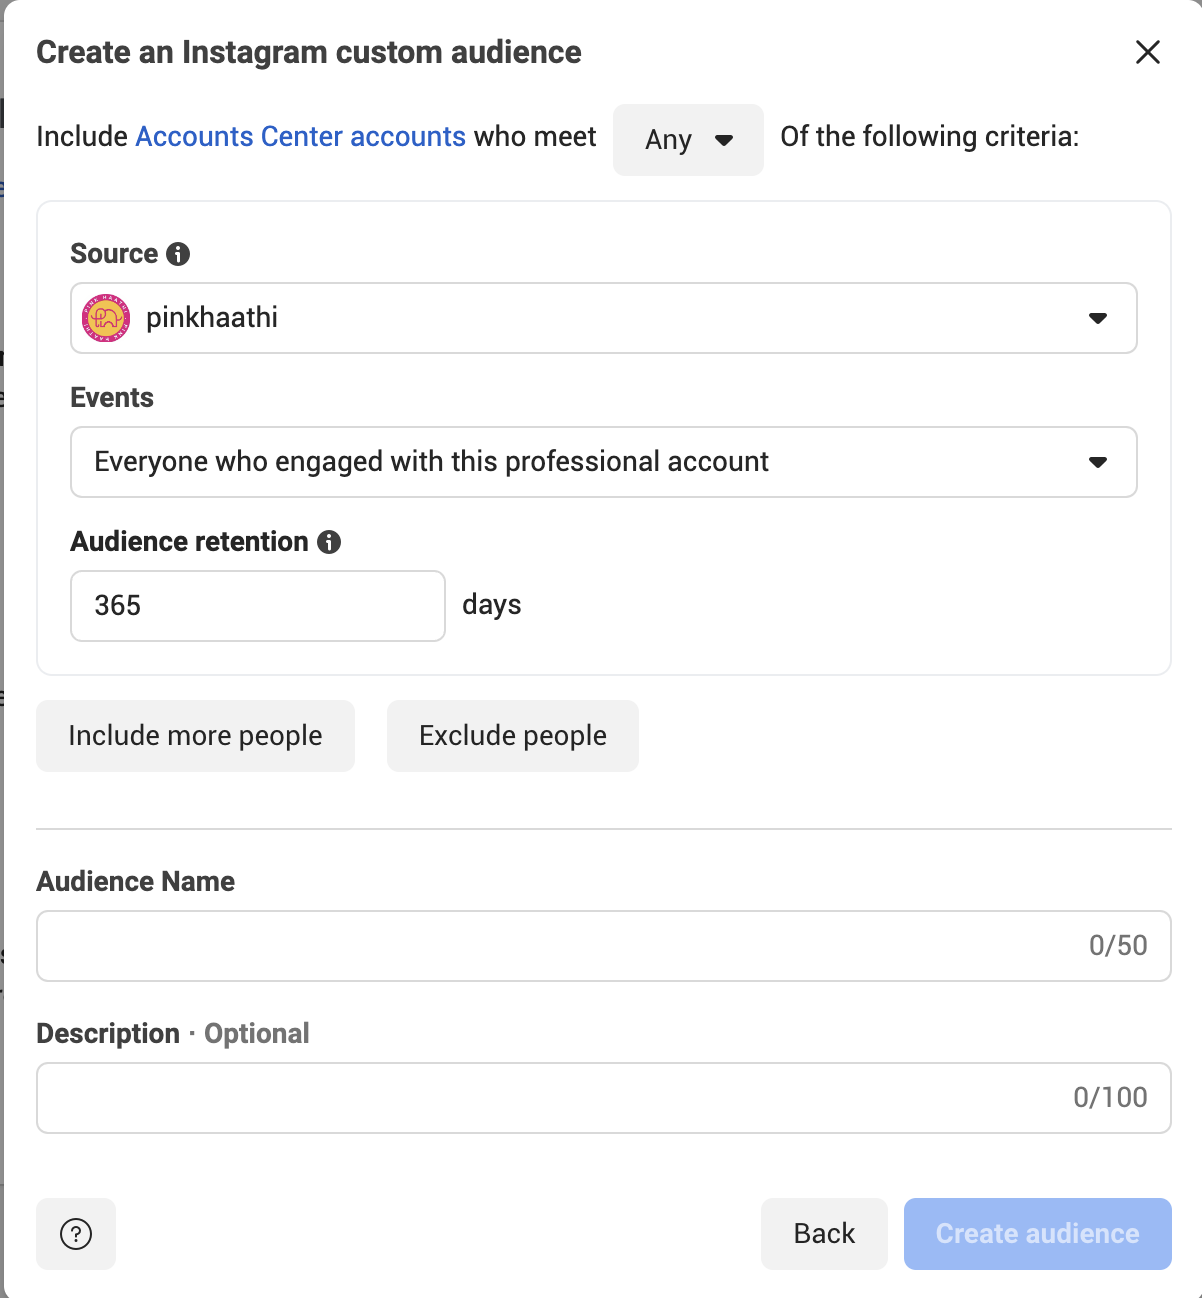Viewport: 1202px width, 1298px height.
Task: Click Include more people button
Action: pyautogui.click(x=195, y=736)
